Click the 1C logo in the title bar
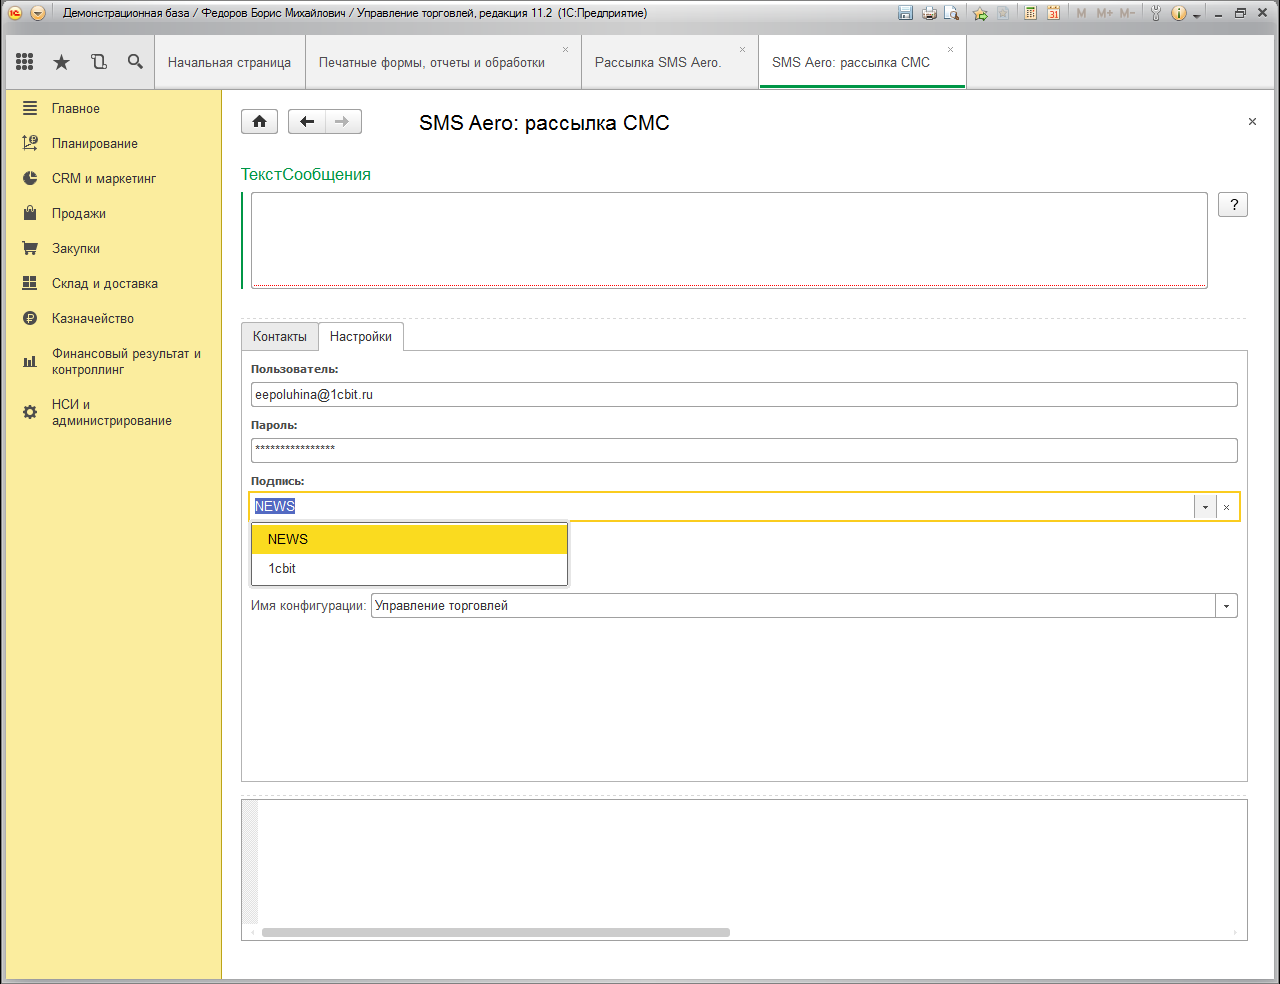Image resolution: width=1280 pixels, height=984 pixels. (15, 13)
